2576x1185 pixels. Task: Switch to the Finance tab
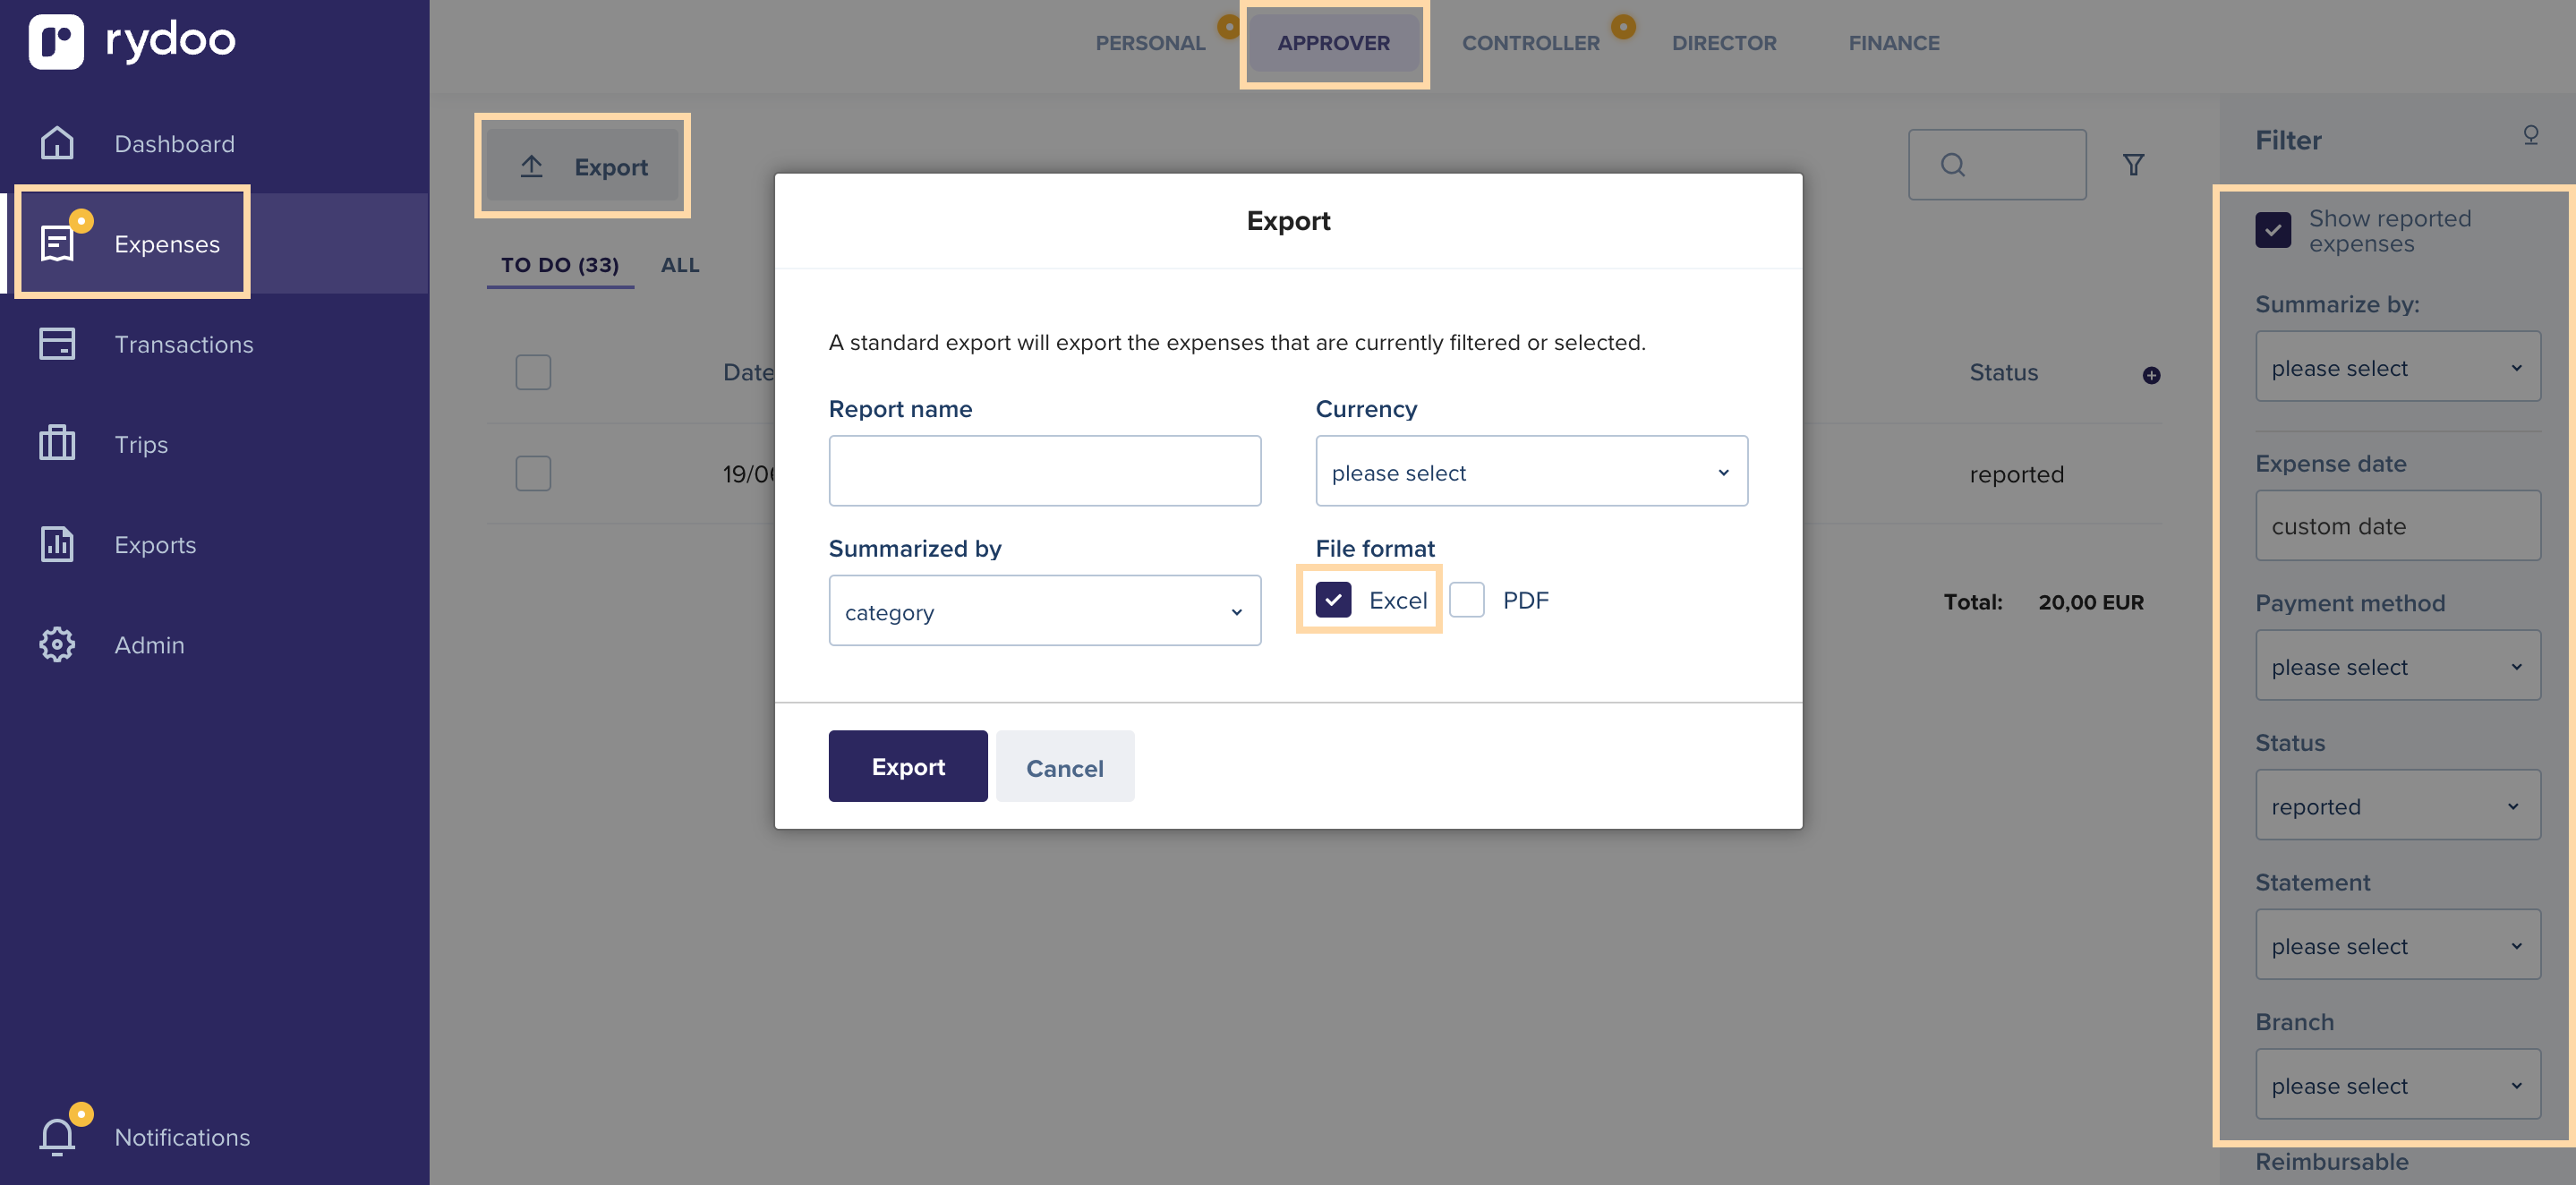click(1893, 43)
